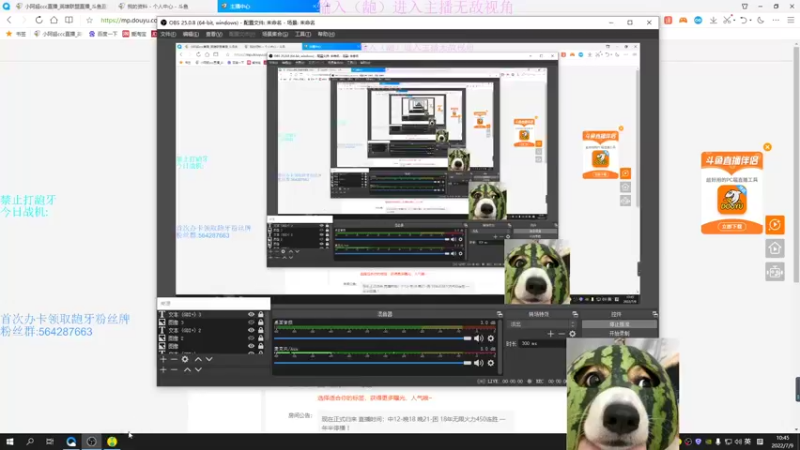
Task: Click the 桌面音频 volume slider in the mixer
Action: click(x=372, y=338)
